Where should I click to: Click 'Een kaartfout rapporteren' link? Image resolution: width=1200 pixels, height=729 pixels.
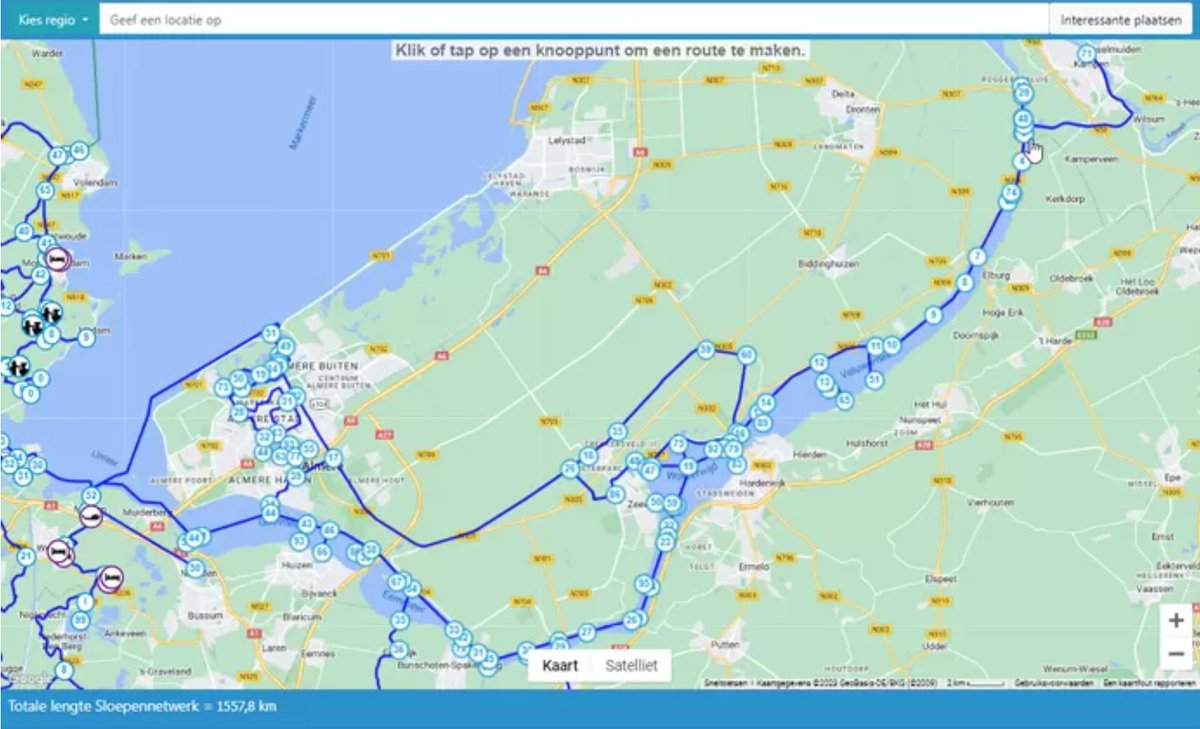click(x=1149, y=683)
